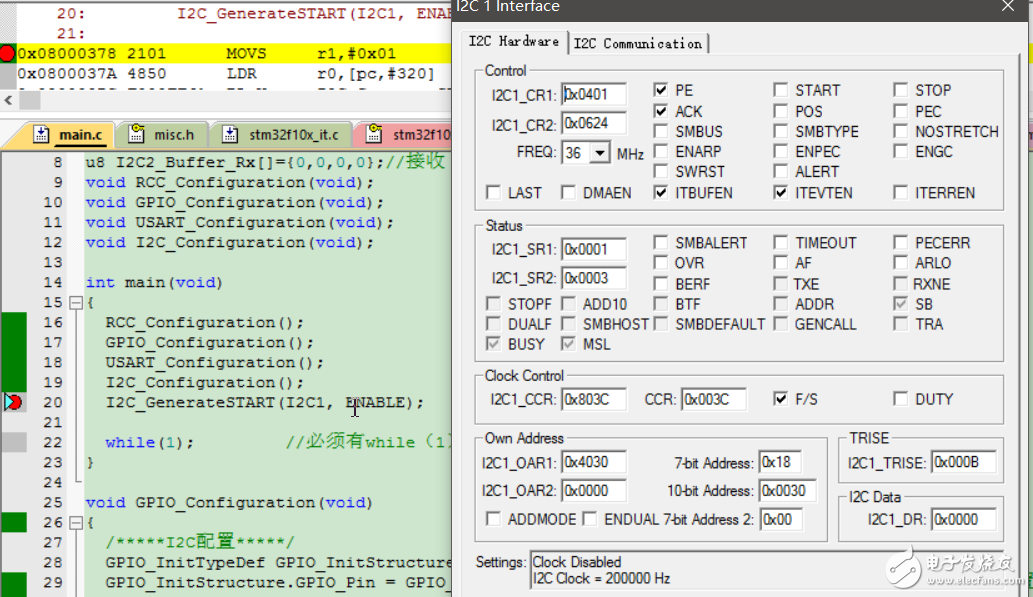
Task: Enable the ENARP checkbox
Action: (661, 152)
